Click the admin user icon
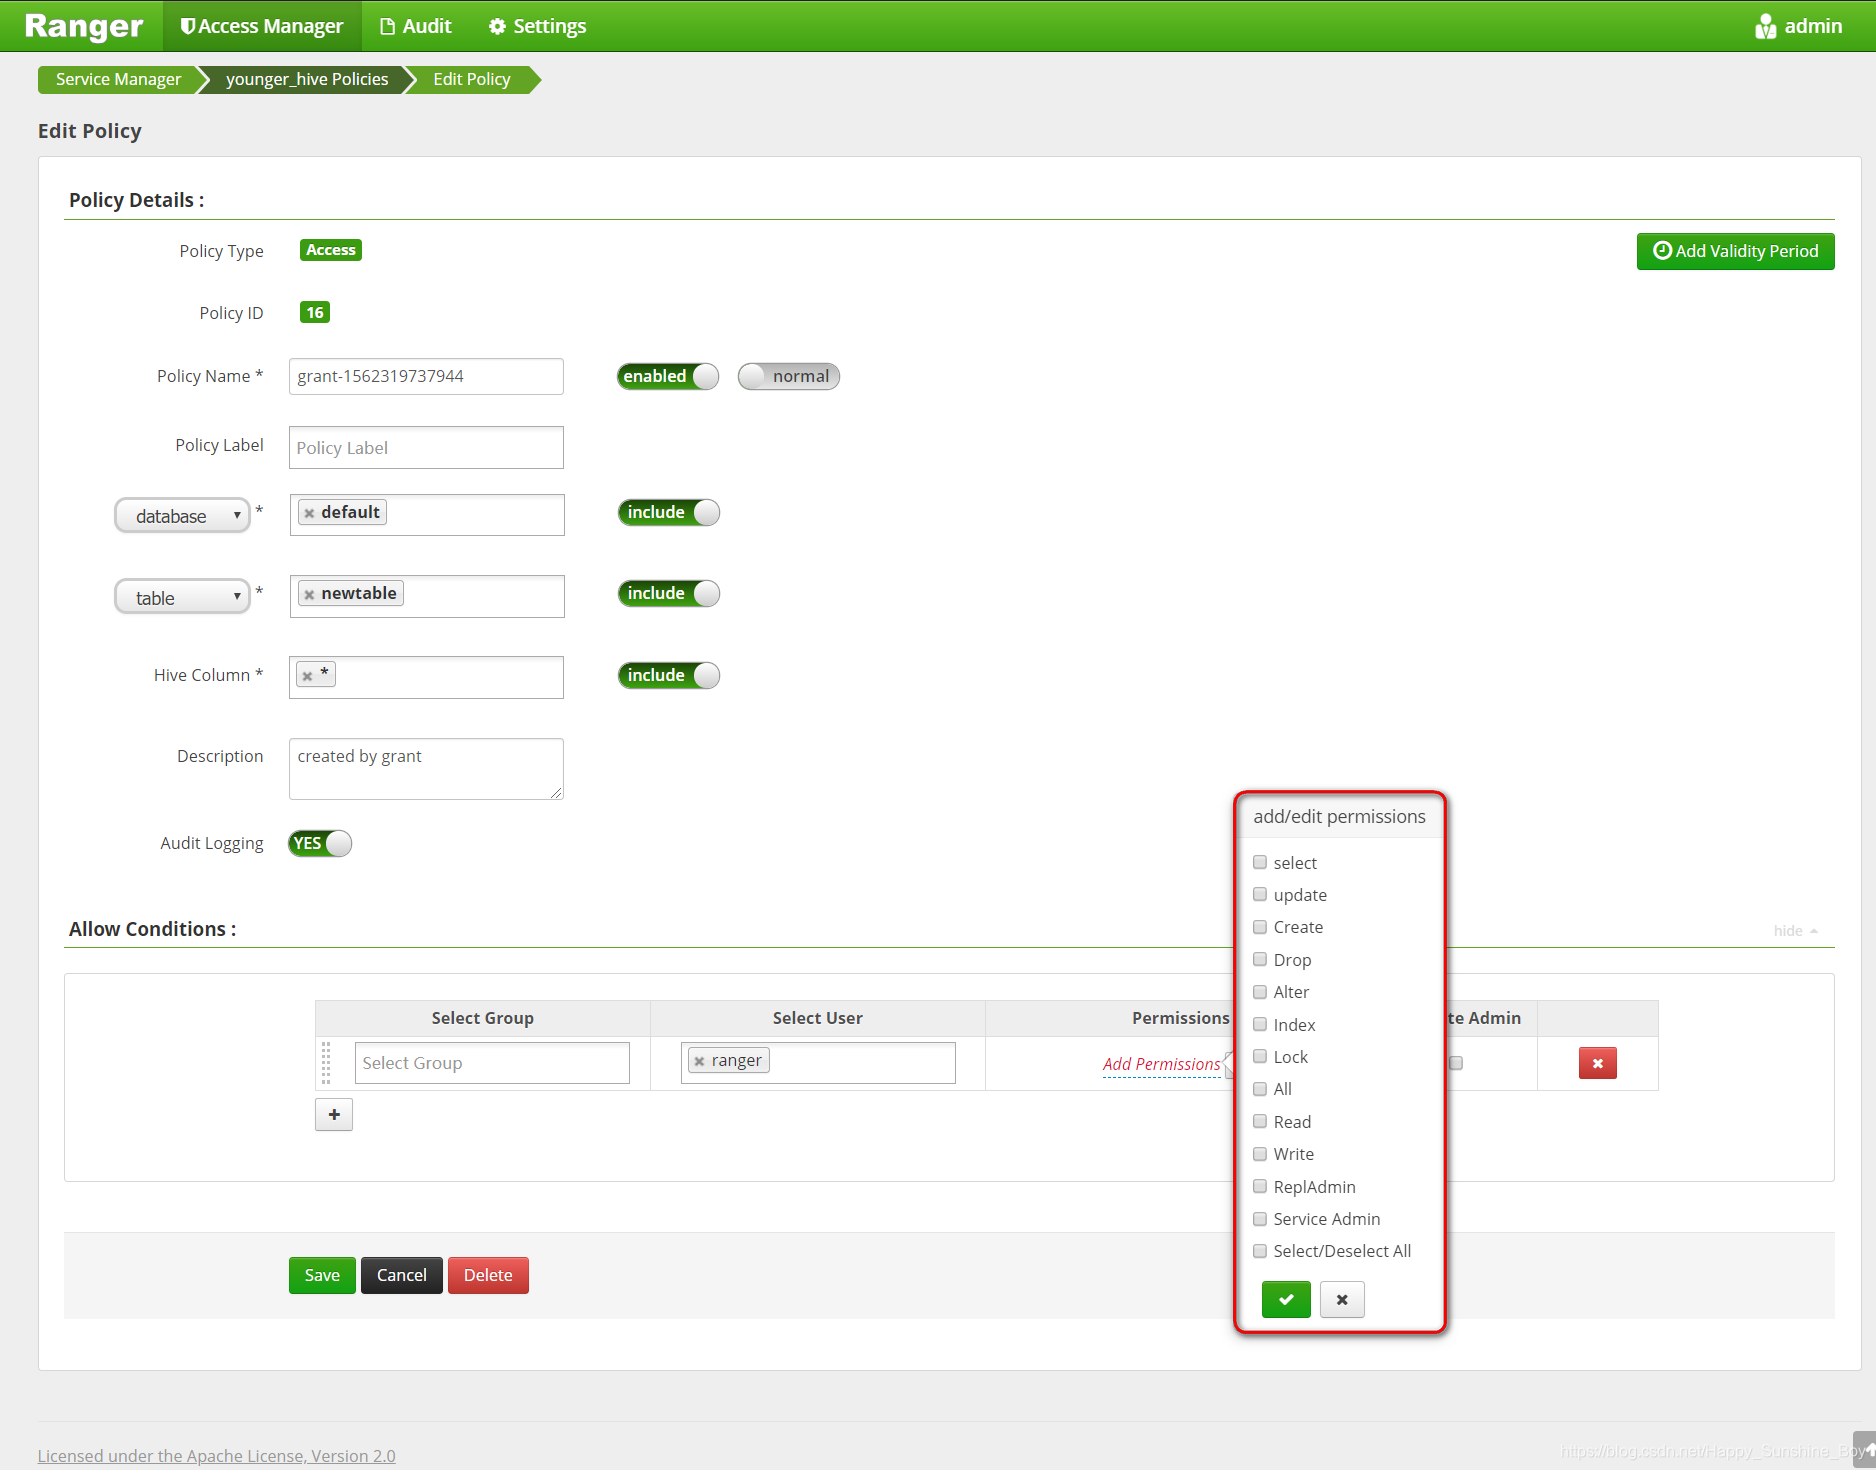This screenshot has width=1876, height=1470. pos(1766,26)
